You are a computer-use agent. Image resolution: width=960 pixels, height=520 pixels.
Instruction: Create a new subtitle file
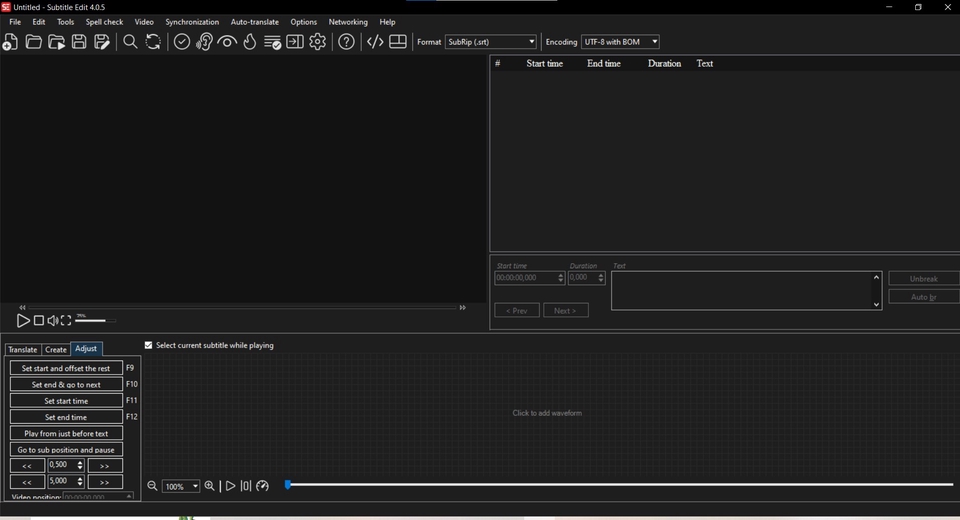tap(10, 42)
